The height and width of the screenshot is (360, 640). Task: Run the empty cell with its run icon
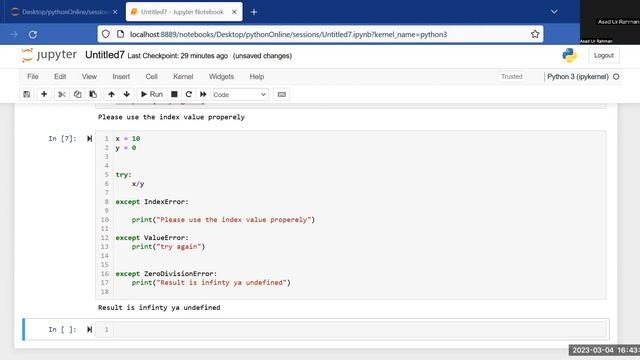[89, 329]
